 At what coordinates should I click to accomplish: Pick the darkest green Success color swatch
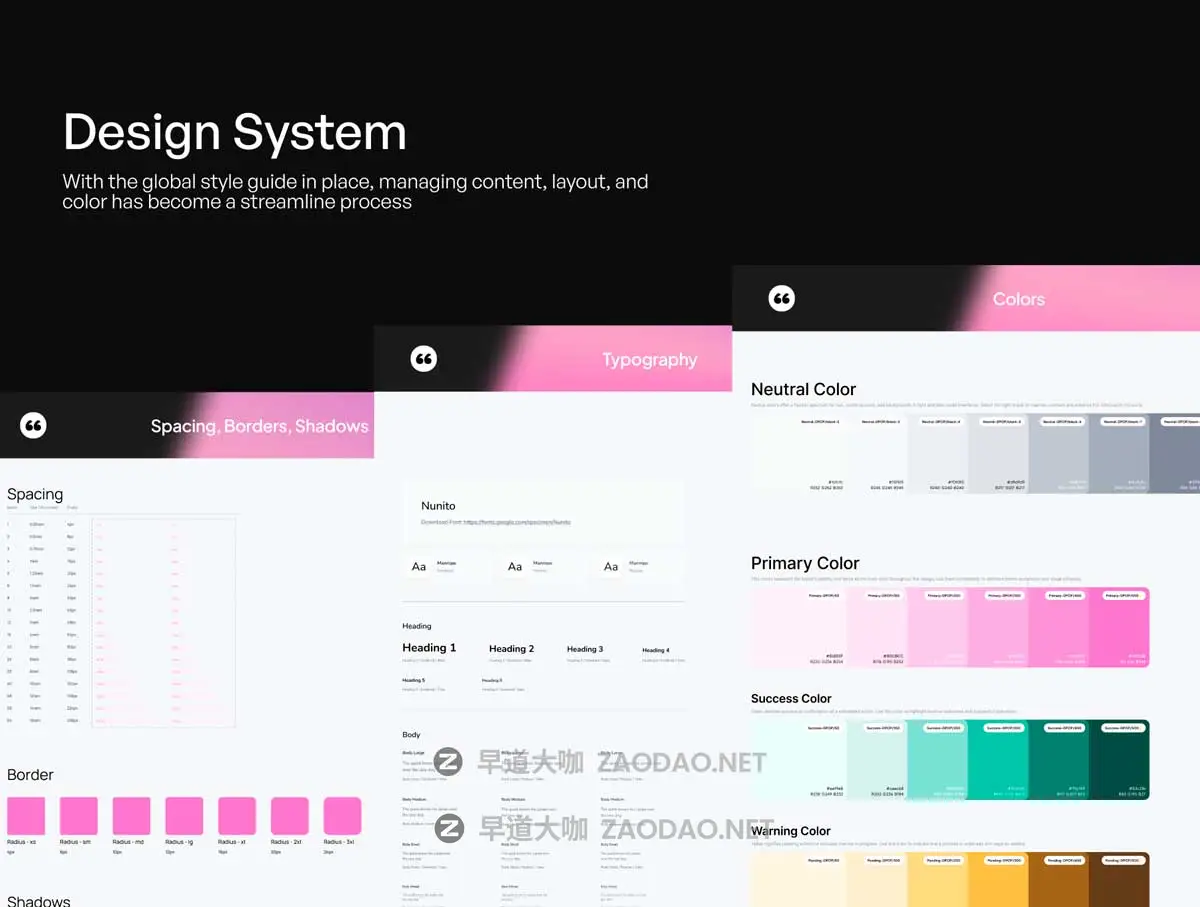pos(1119,760)
